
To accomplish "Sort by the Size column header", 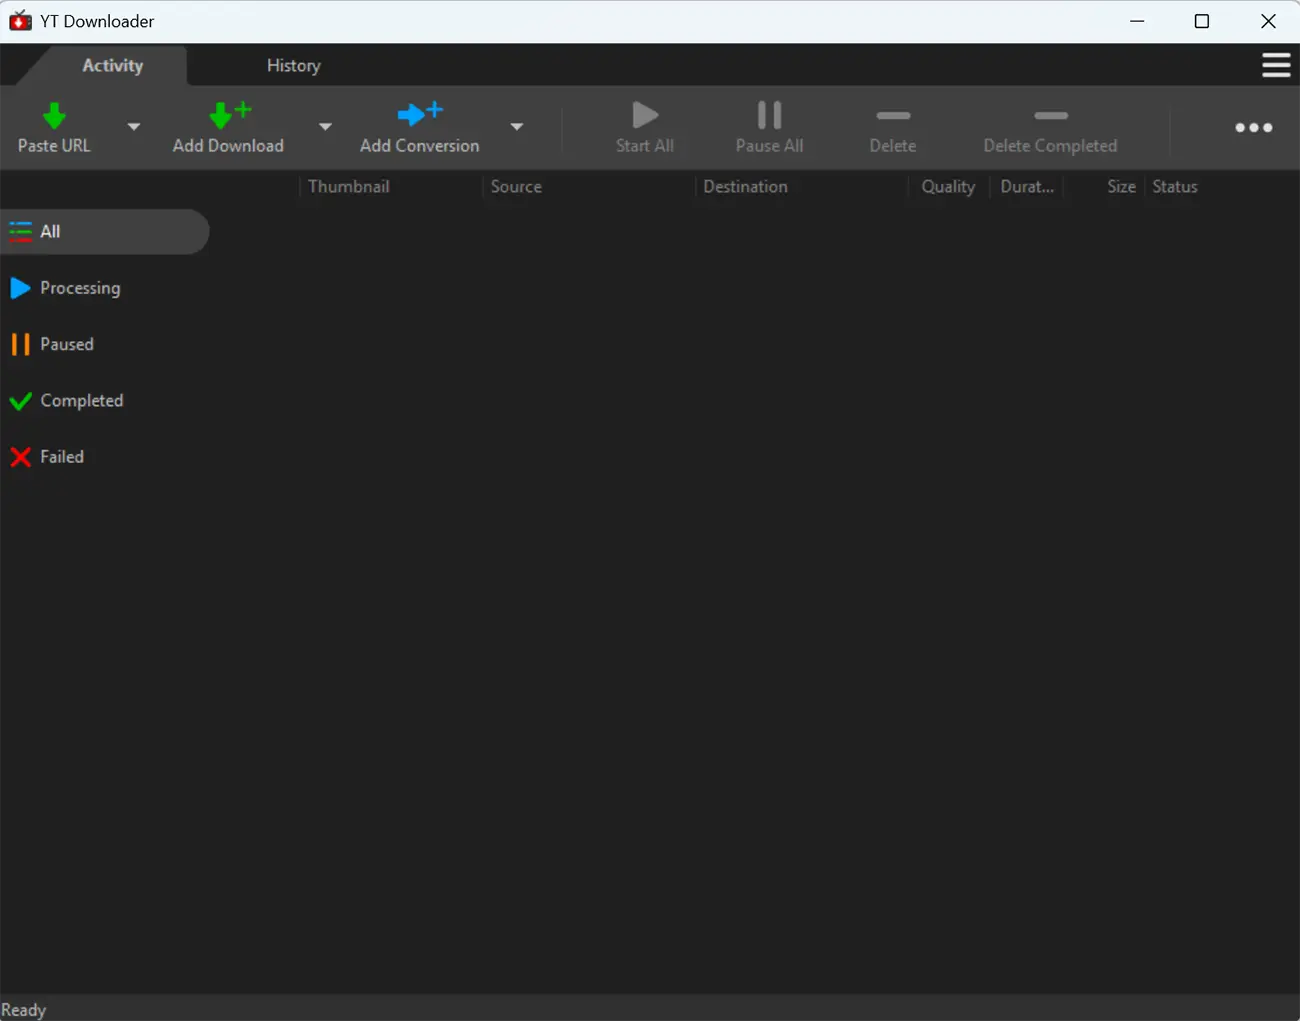I will [x=1121, y=186].
